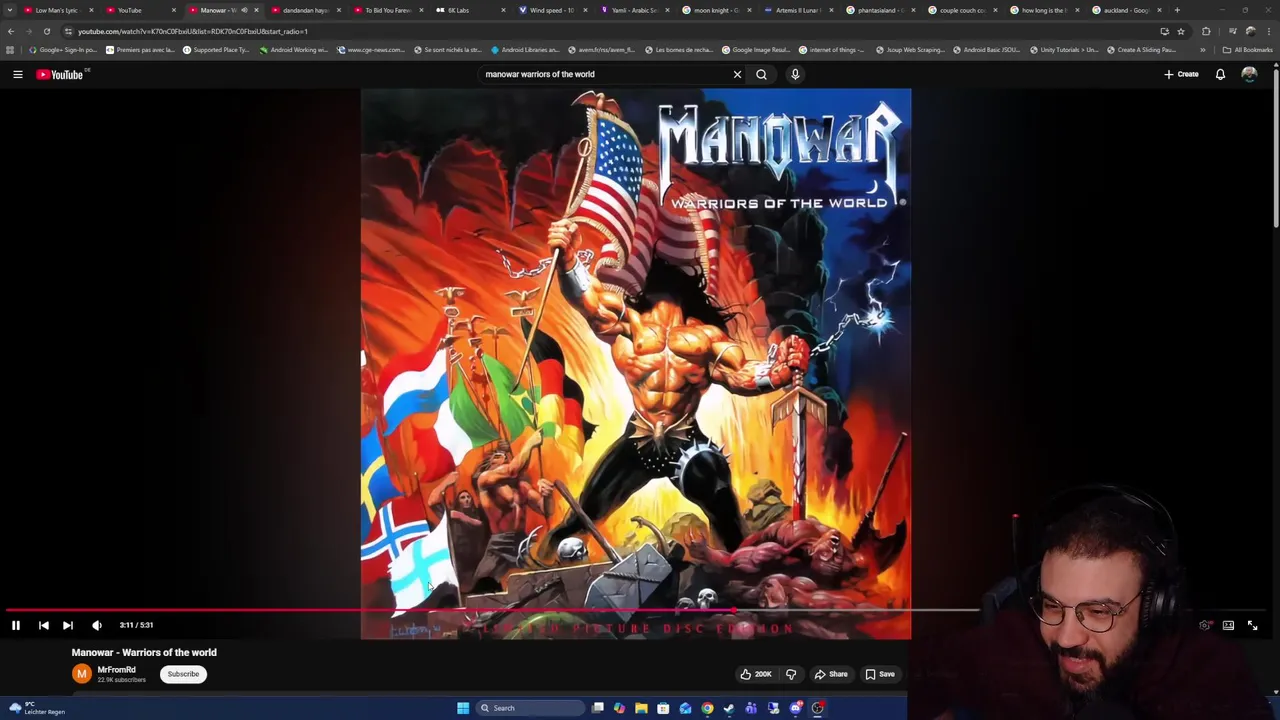
Task: Subscribe to MrFromRd channel
Action: coord(183,674)
